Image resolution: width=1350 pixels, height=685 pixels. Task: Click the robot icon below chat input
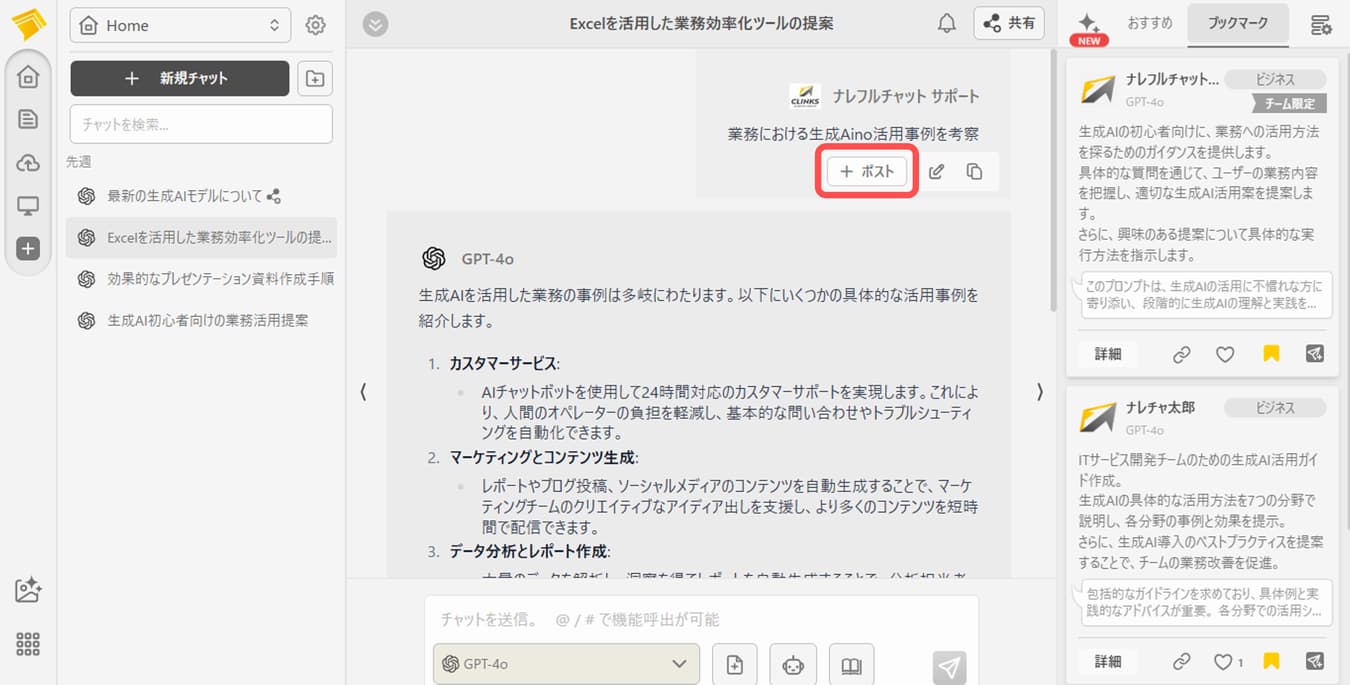793,665
